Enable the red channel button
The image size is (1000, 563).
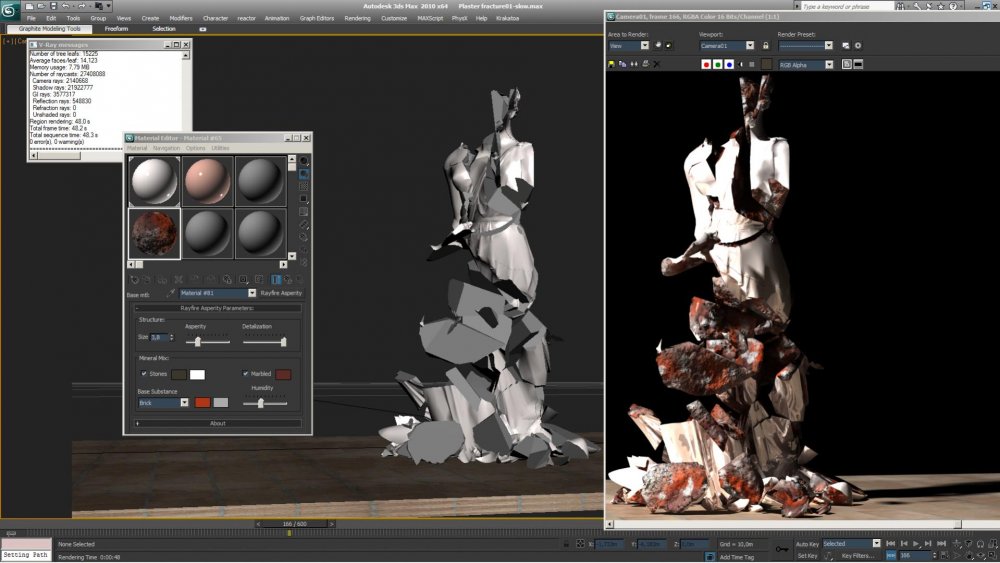click(x=705, y=65)
